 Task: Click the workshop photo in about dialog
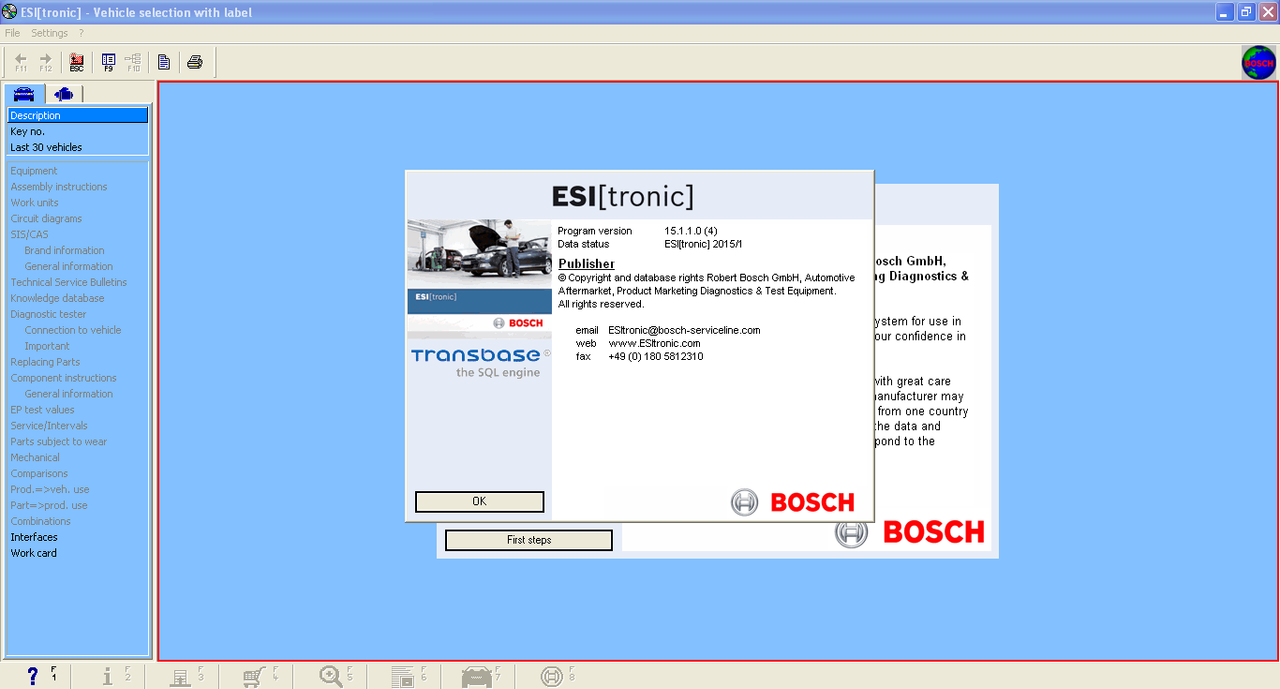(479, 253)
